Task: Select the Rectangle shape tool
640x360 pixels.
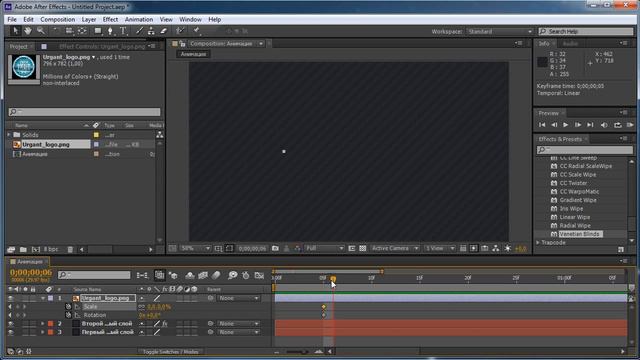Action: pyautogui.click(x=98, y=31)
